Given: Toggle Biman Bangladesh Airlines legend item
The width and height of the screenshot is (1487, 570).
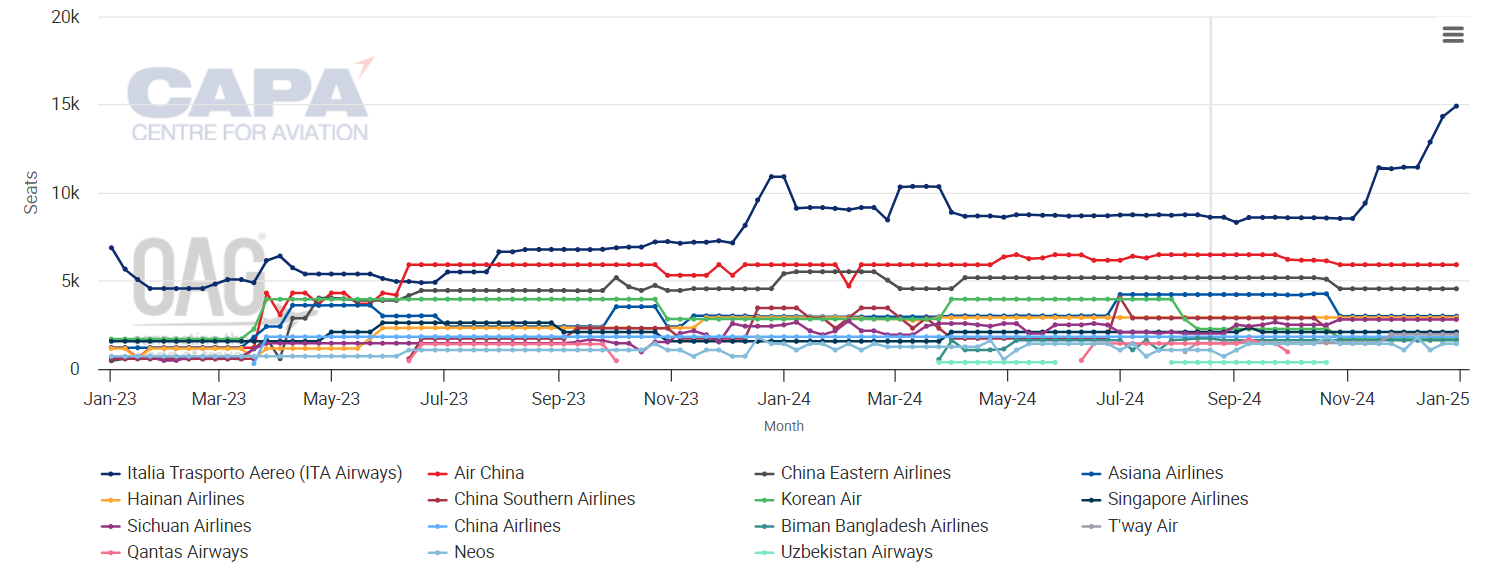Looking at the screenshot, I should point(884,526).
